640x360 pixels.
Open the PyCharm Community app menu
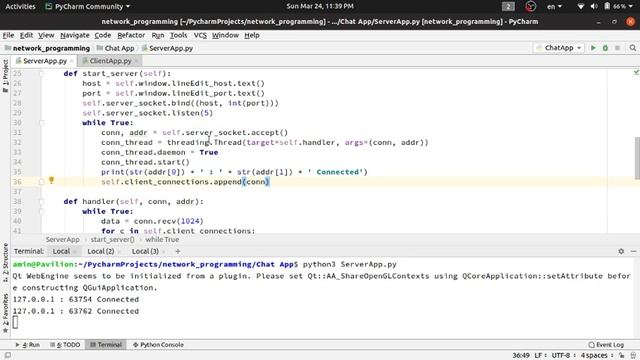[88, 6]
